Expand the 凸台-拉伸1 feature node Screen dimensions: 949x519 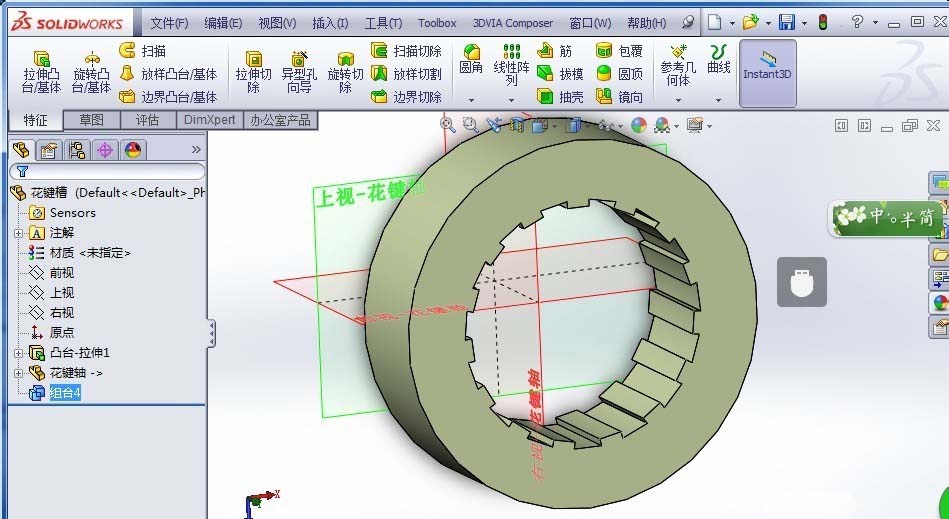click(18, 353)
